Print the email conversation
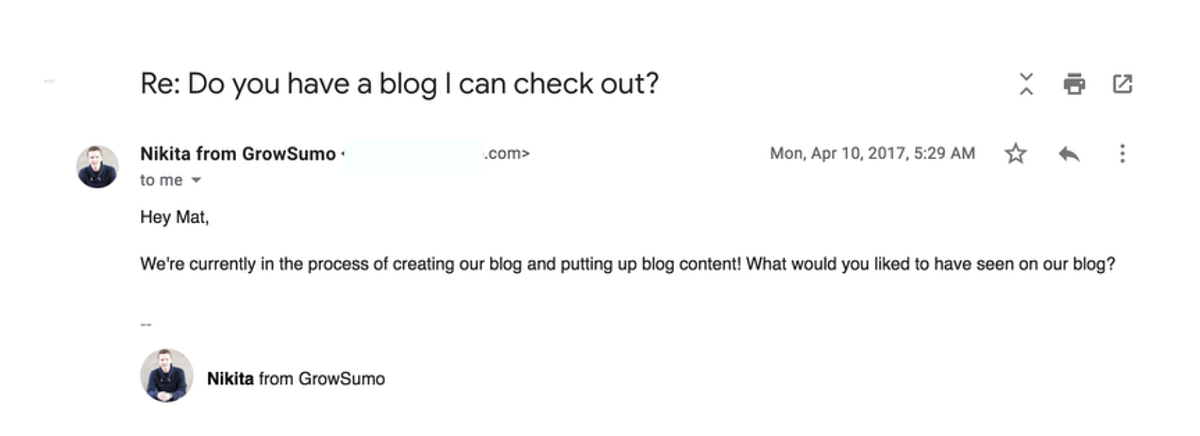 coord(1074,84)
